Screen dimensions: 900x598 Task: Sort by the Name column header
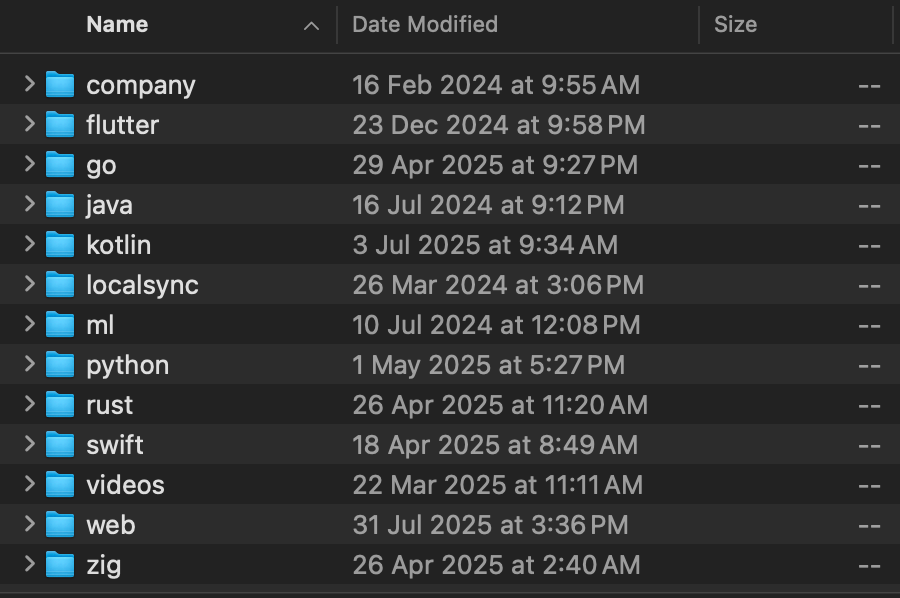[x=117, y=25]
